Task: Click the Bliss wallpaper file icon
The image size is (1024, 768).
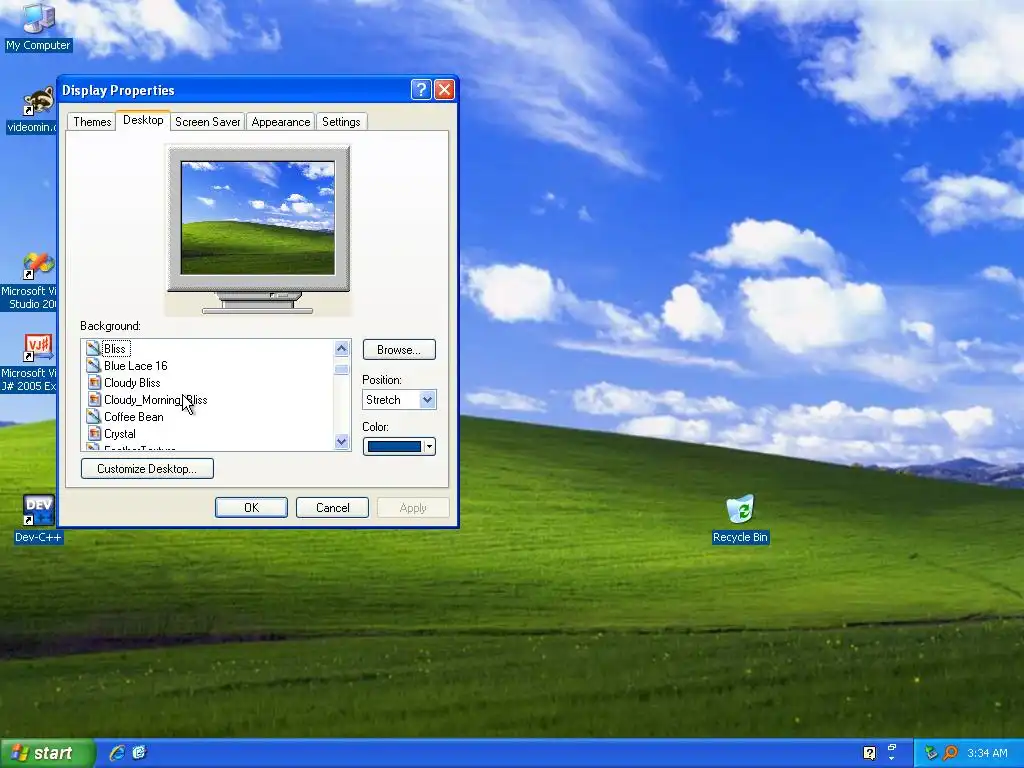Action: click(93, 349)
